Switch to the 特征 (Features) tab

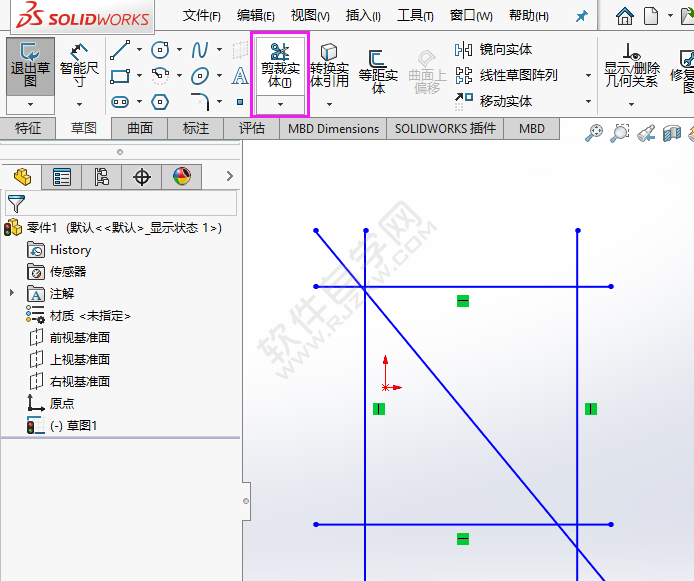pyautogui.click(x=28, y=128)
